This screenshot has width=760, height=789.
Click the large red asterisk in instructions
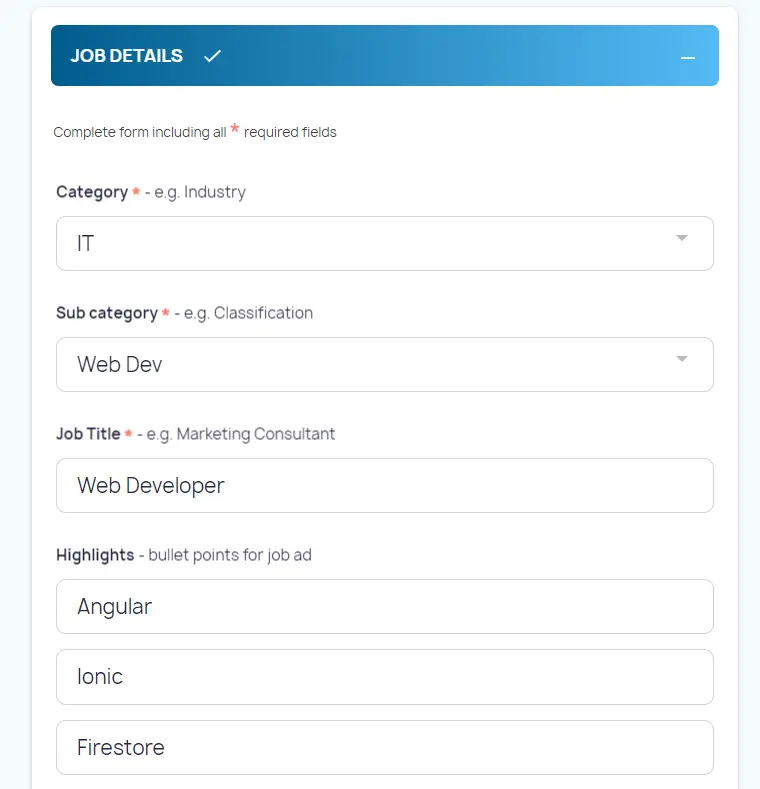click(235, 129)
